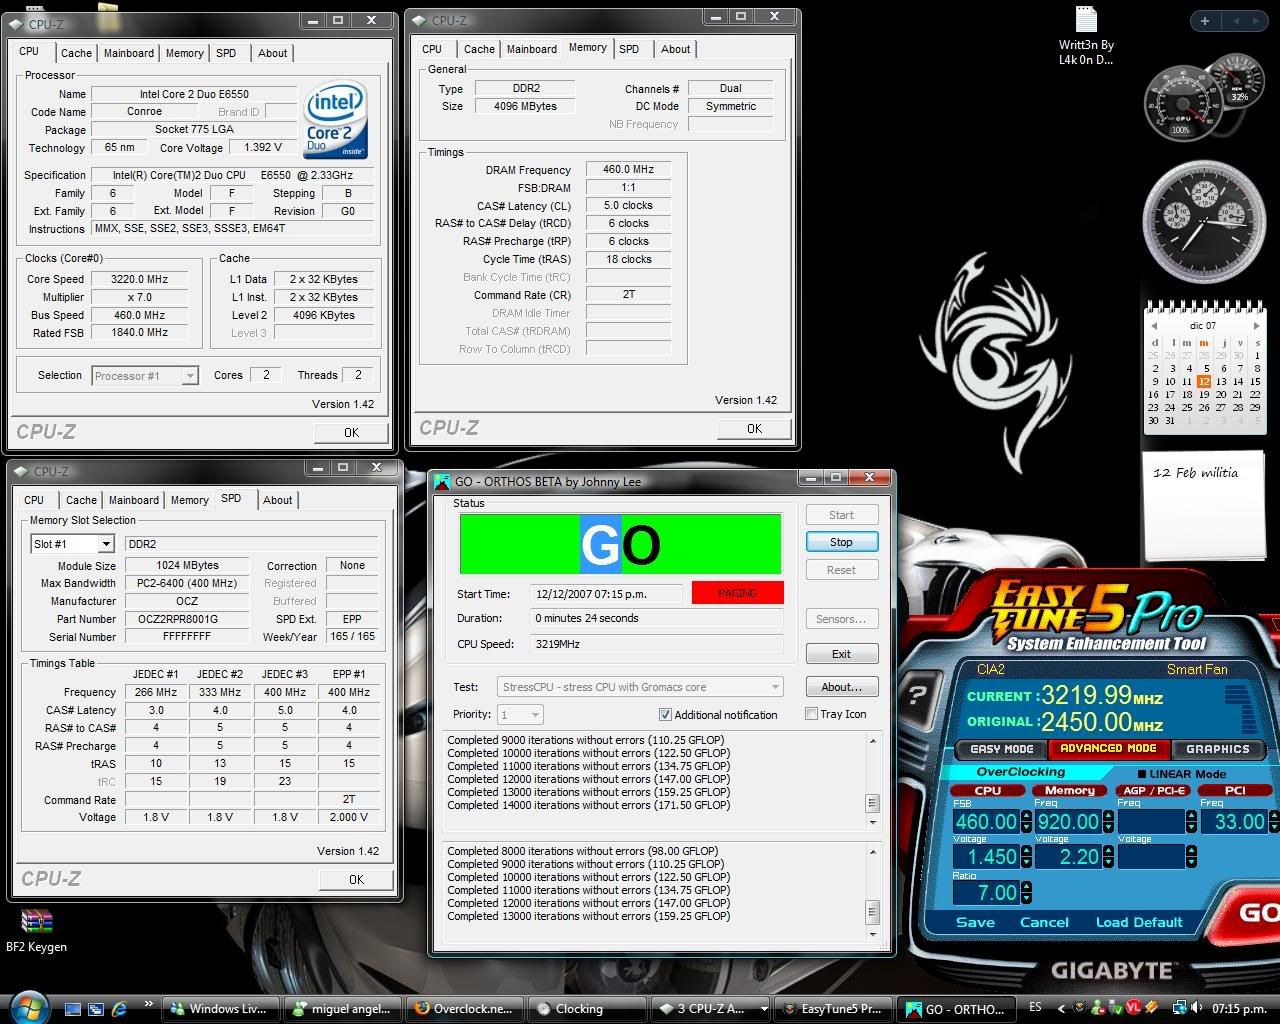The width and height of the screenshot is (1280, 1024).
Task: Open the StressCPU test dropdown in ORTHOS
Action: (x=774, y=687)
